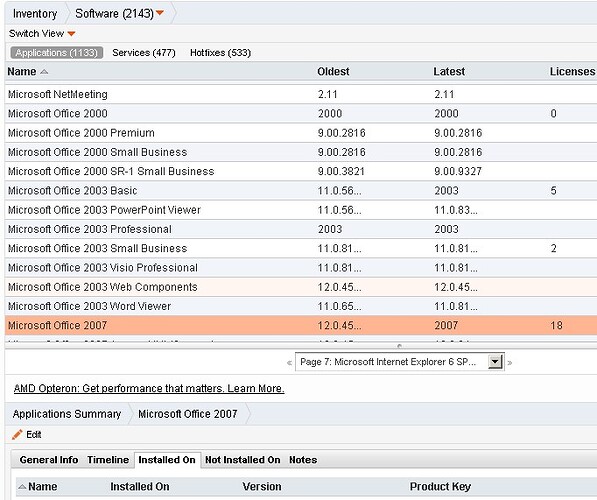Open the page selector combo box

400,362
